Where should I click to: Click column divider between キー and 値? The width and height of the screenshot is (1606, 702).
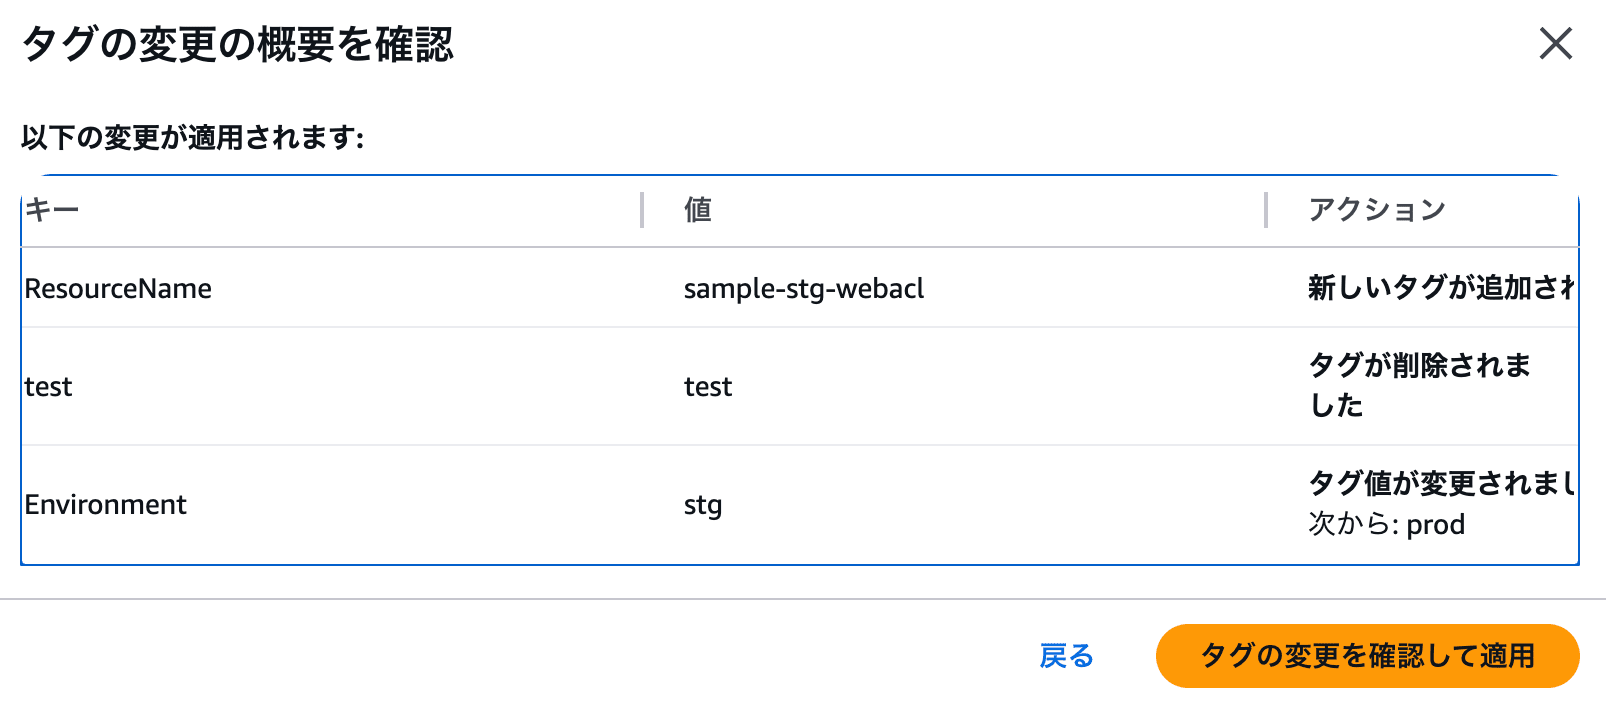(x=642, y=210)
